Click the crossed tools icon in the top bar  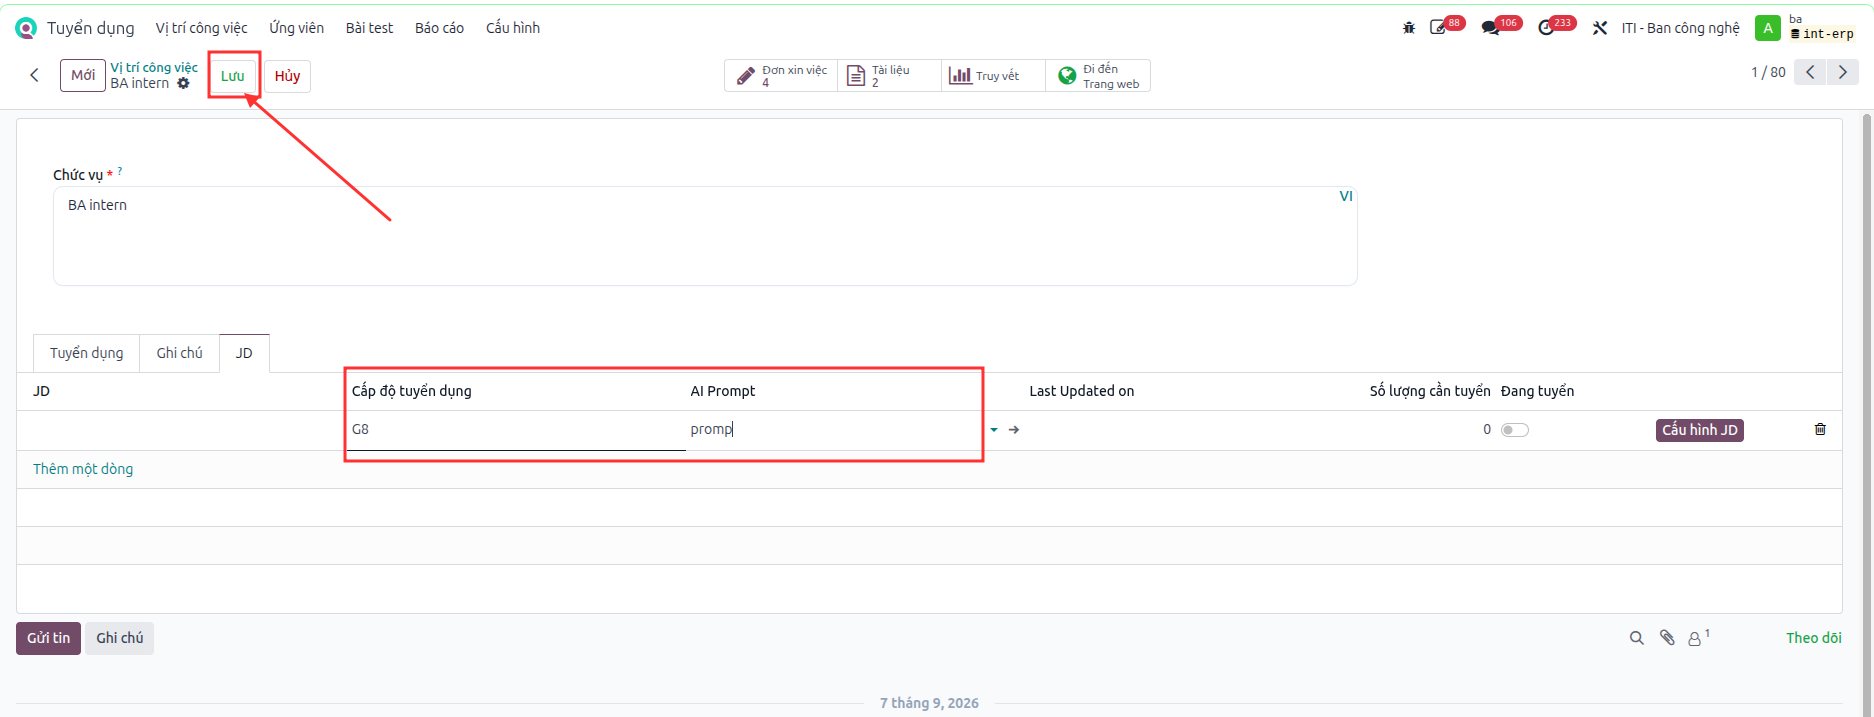click(1600, 28)
